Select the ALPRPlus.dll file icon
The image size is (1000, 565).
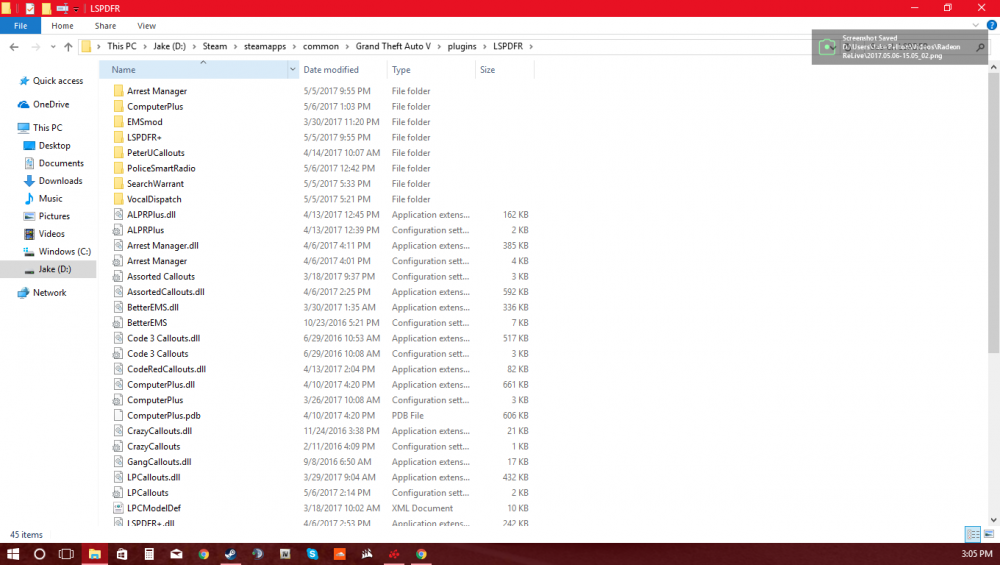tap(118, 214)
